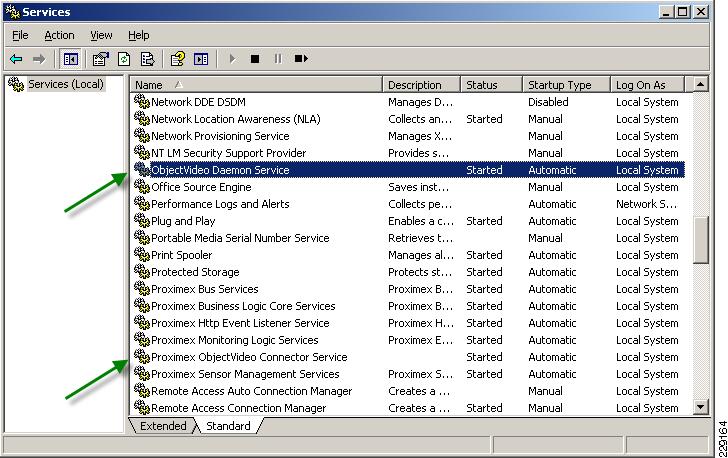
Task: Click the Export List toolbar icon
Action: [147, 59]
